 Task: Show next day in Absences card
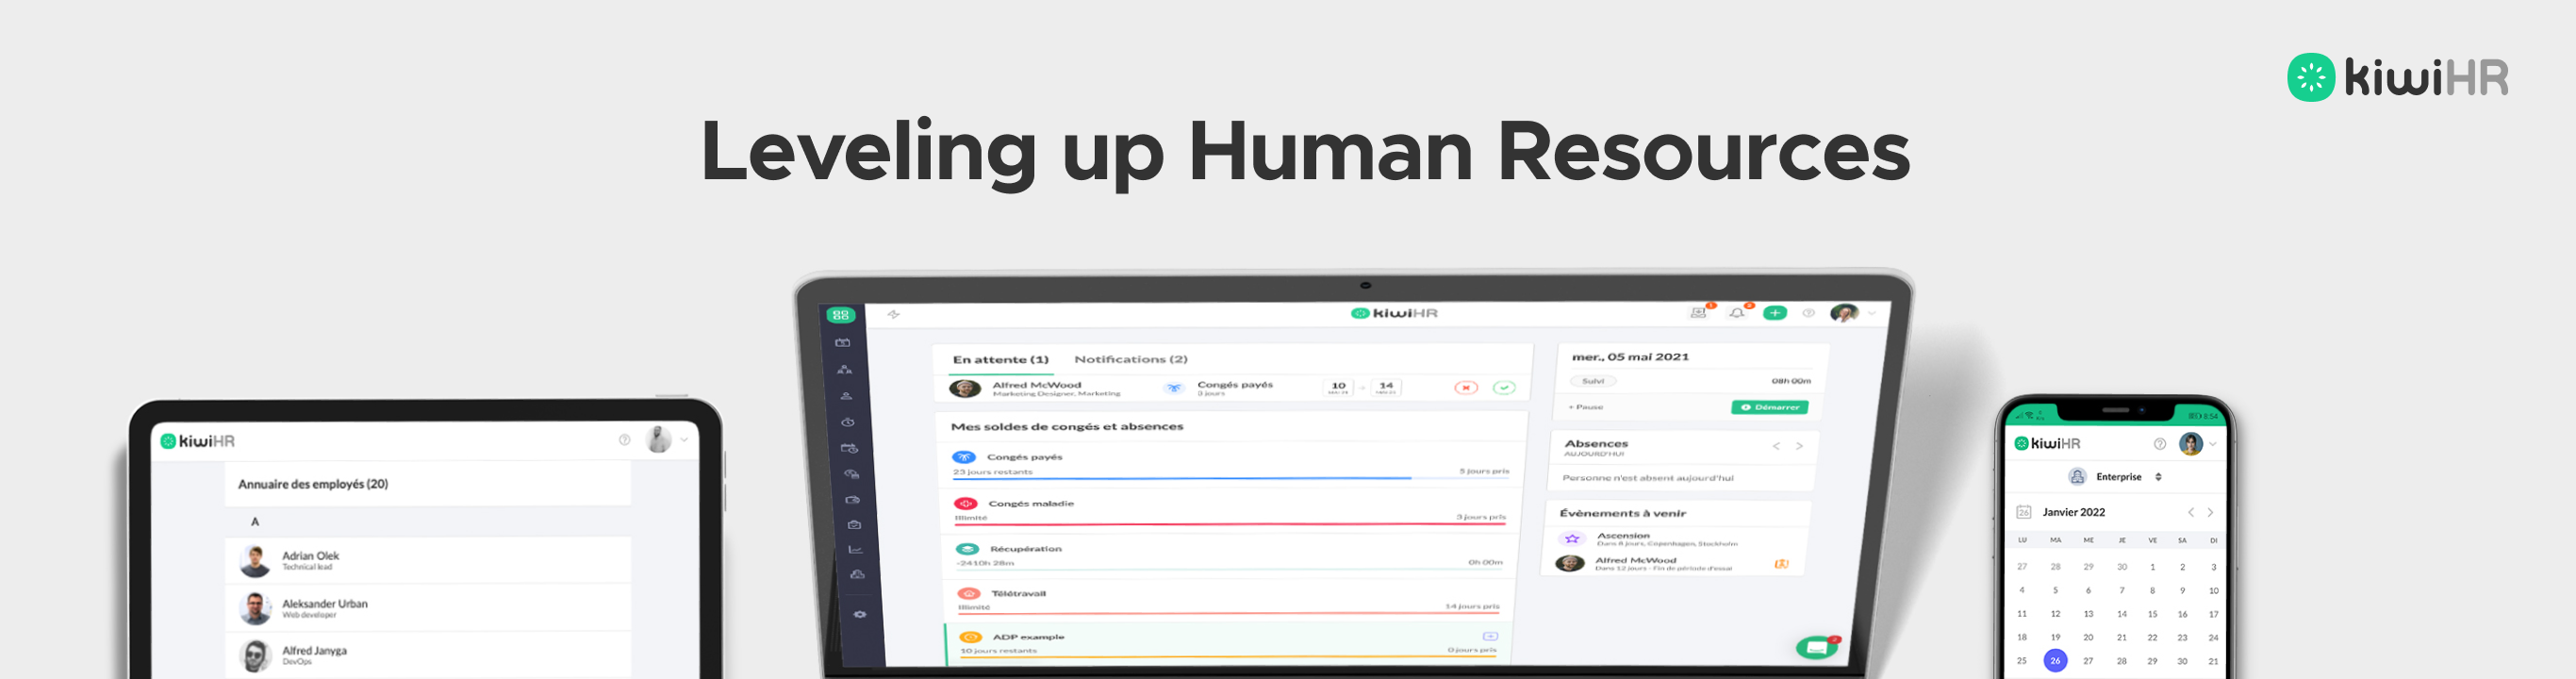[x=1799, y=446]
